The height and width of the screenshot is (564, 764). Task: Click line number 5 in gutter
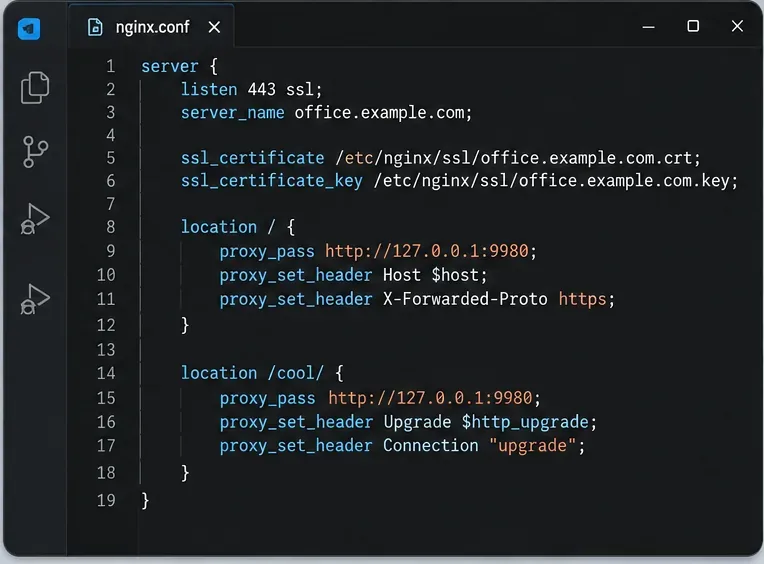click(x=111, y=158)
